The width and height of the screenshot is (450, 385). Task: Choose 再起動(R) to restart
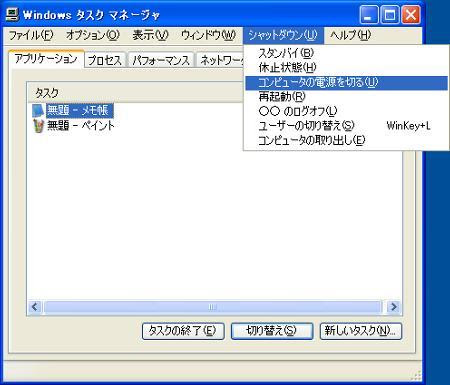(346, 97)
